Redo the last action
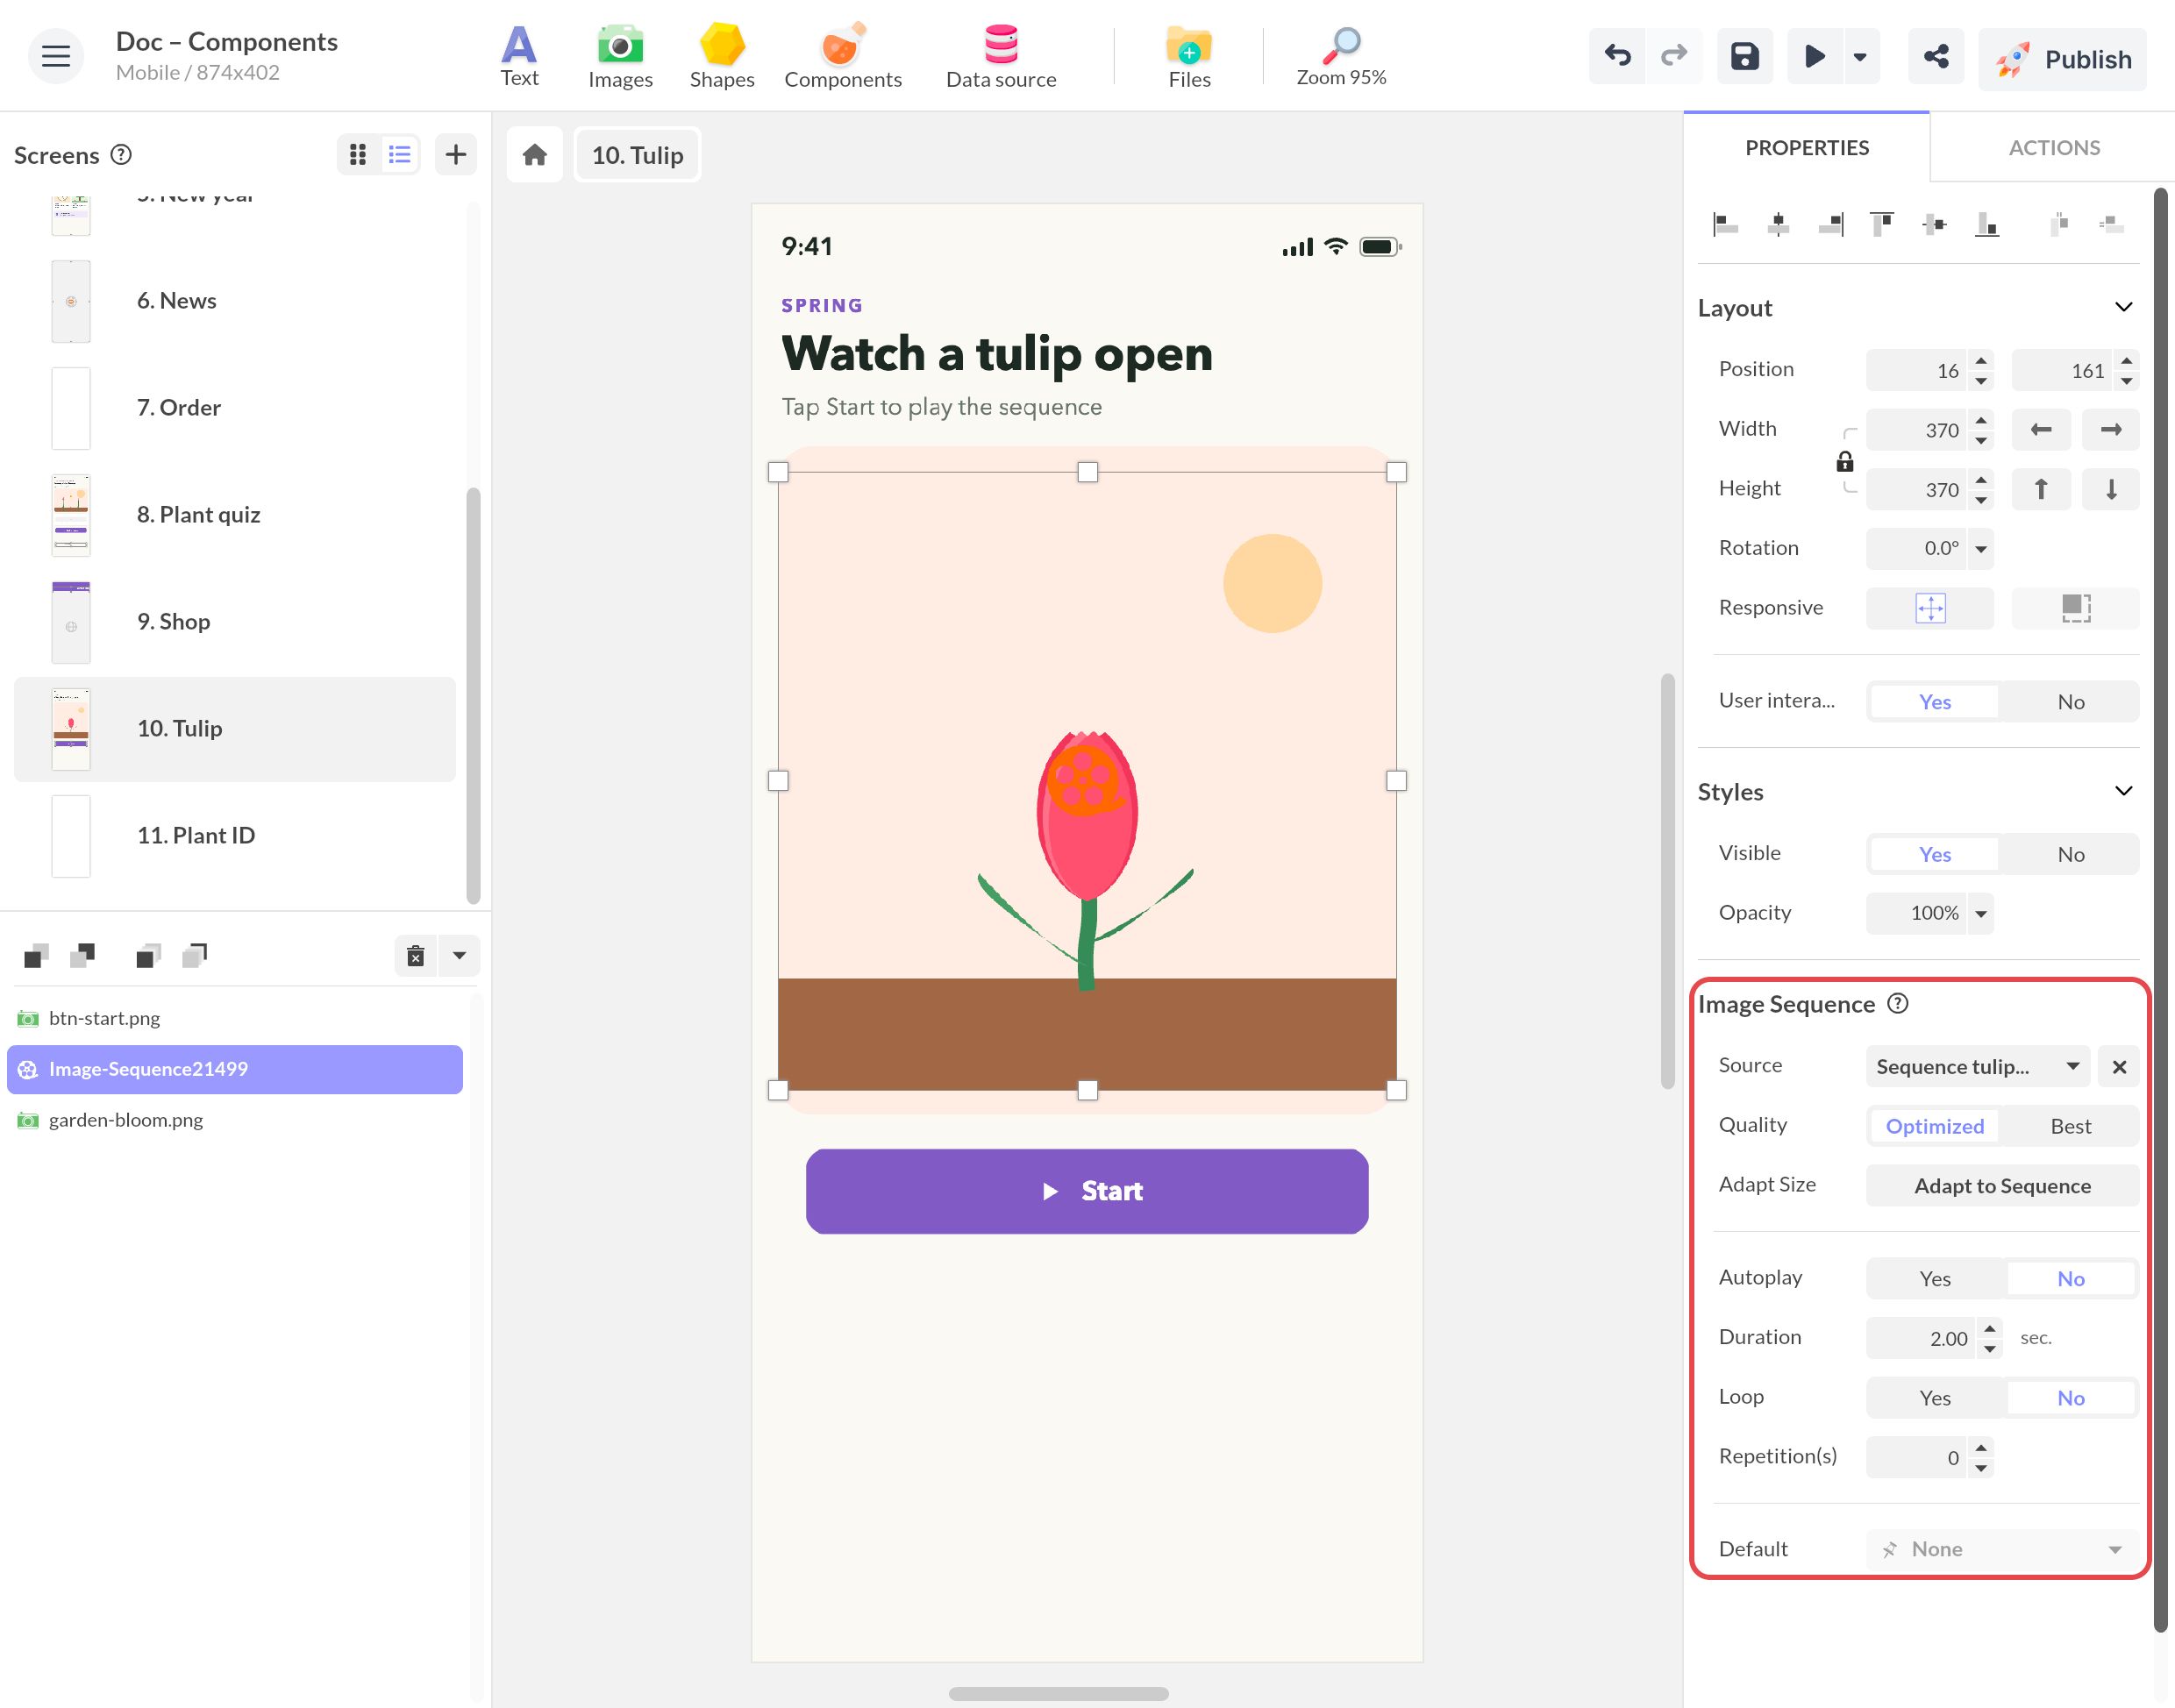 pos(1674,57)
